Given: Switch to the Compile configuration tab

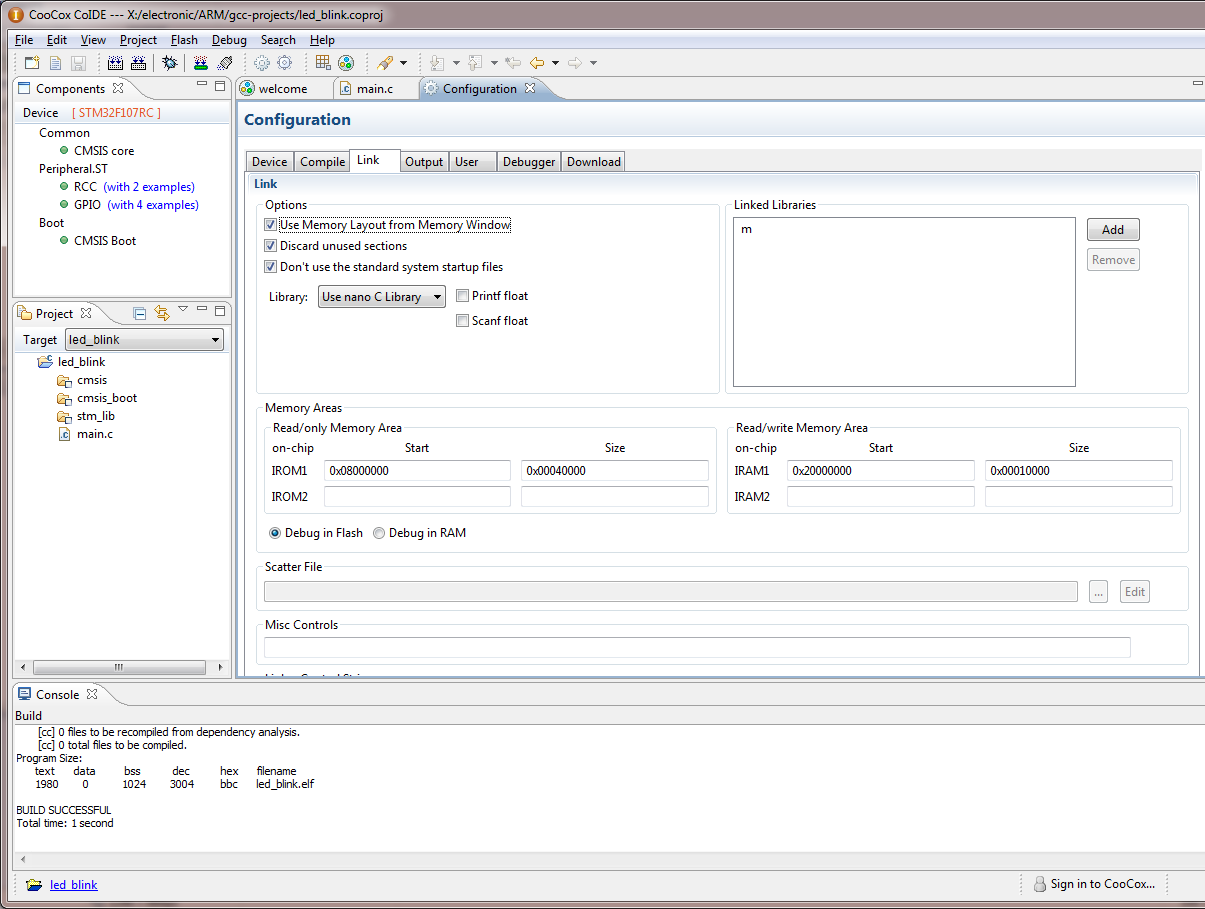Looking at the screenshot, I should [x=322, y=162].
